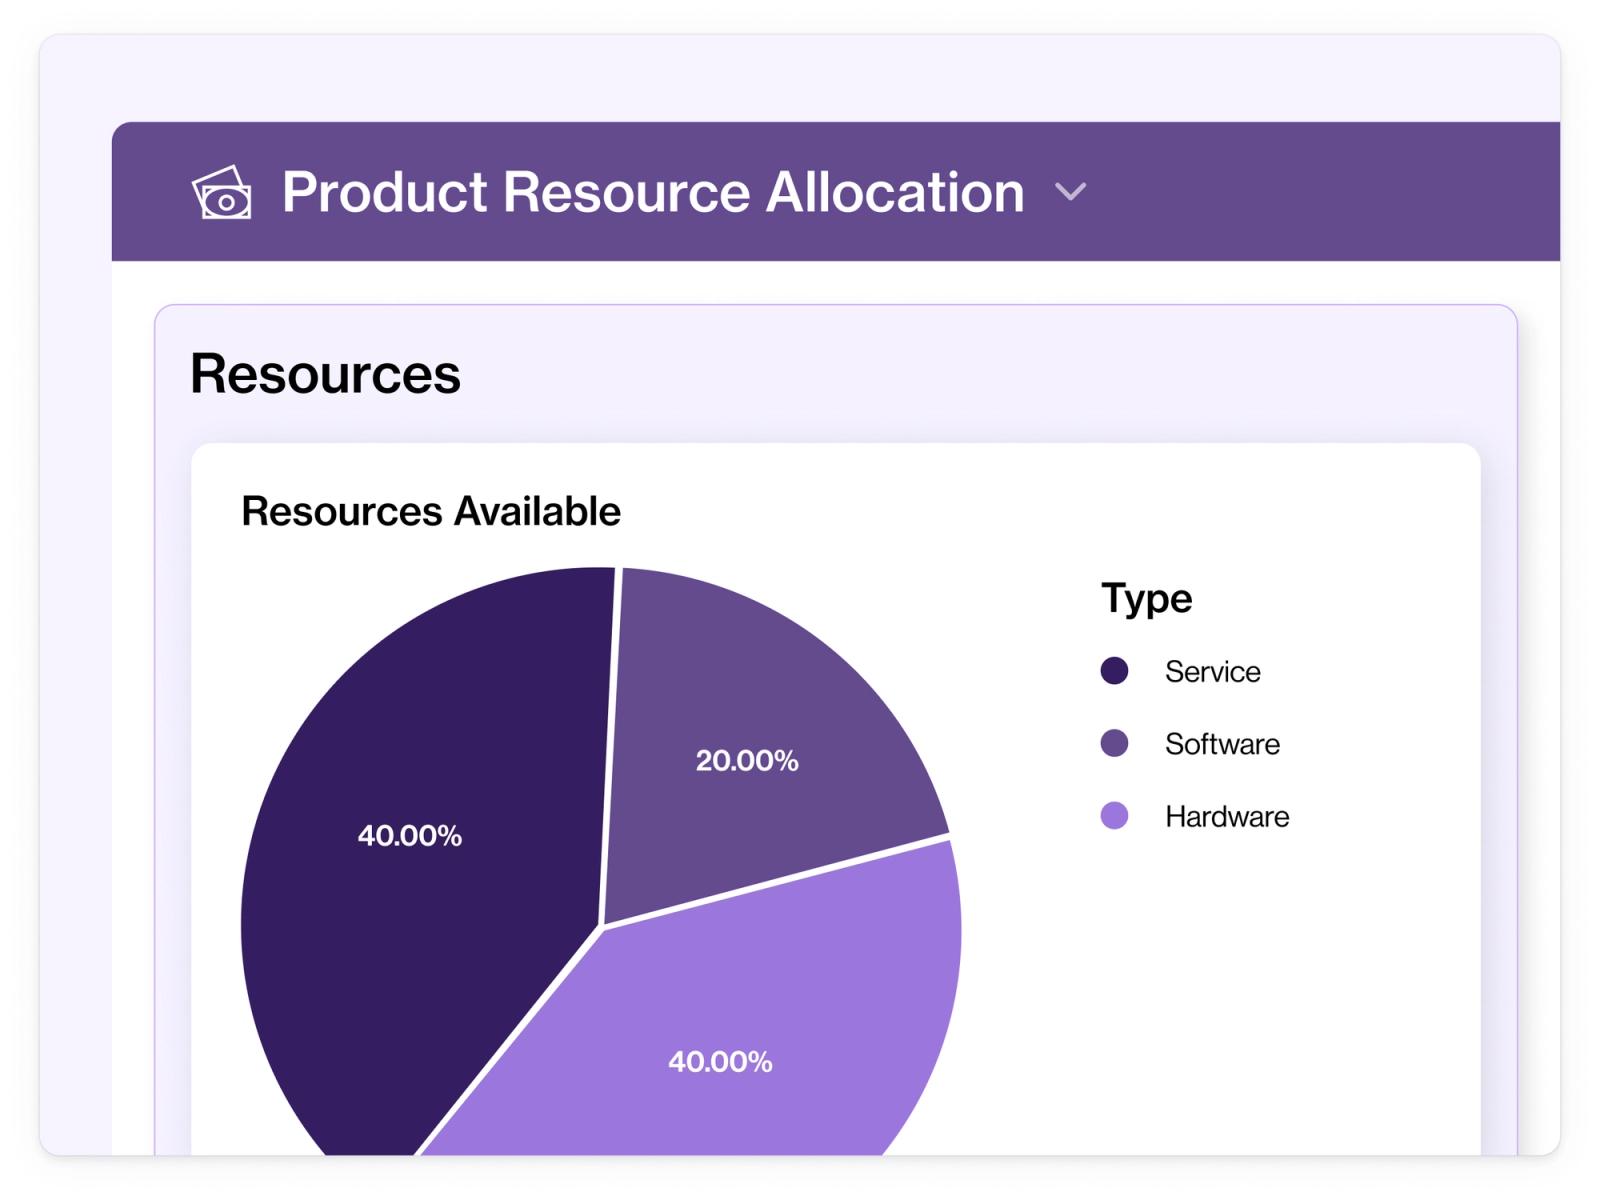Screen dimensions: 1600x1200
Task: Click the Resources Available chart title
Action: coord(431,511)
